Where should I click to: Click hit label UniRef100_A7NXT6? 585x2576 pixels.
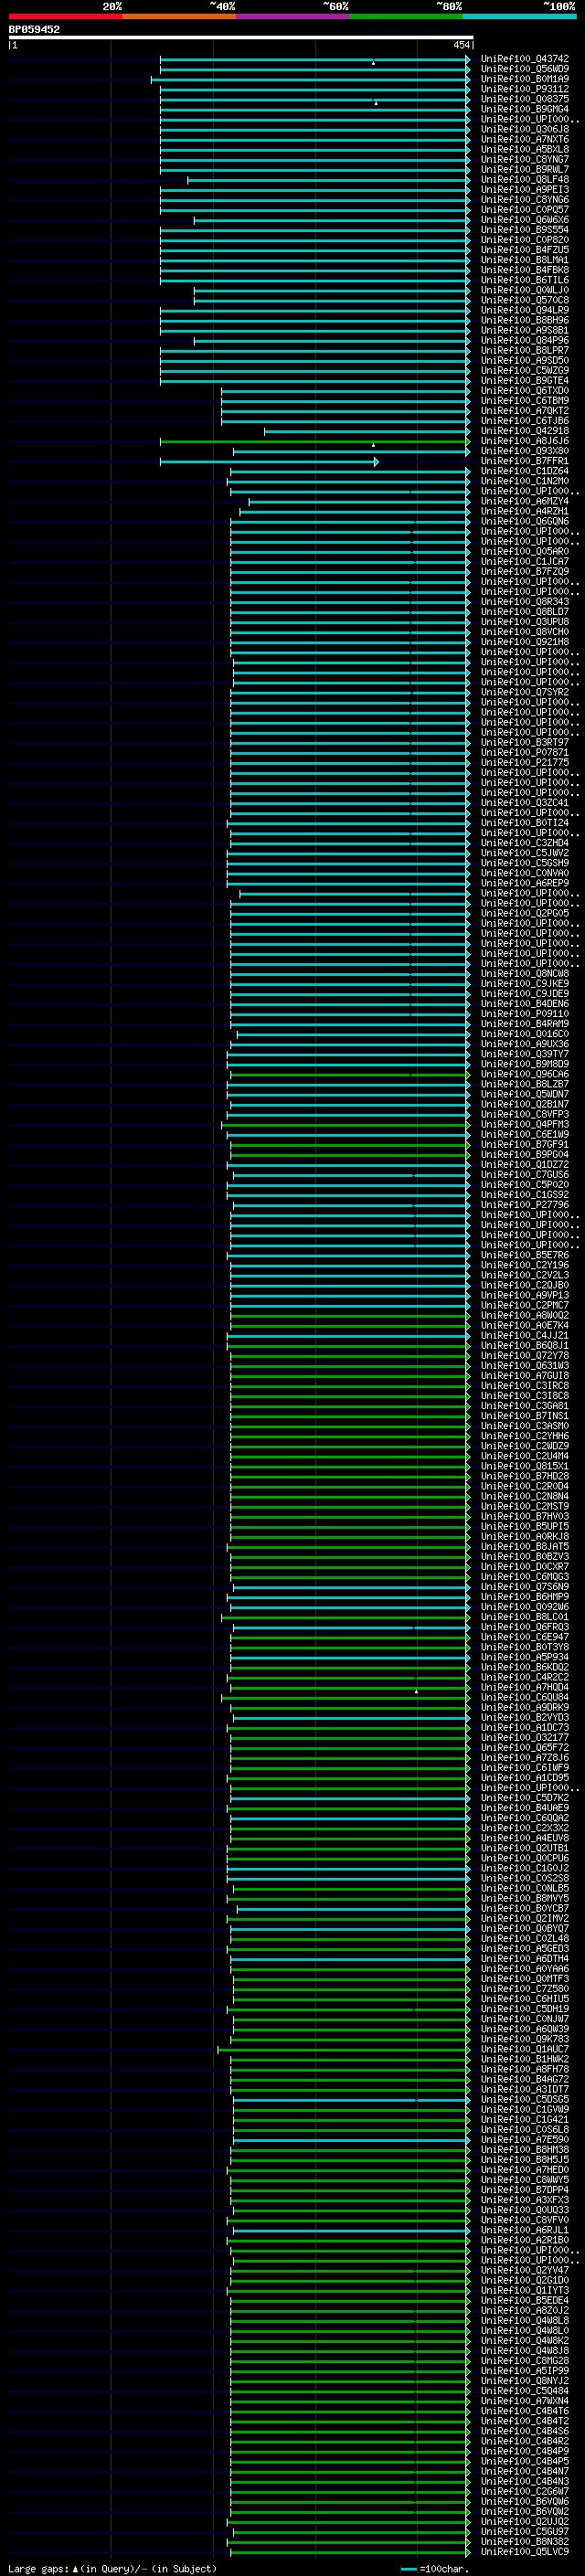point(525,139)
